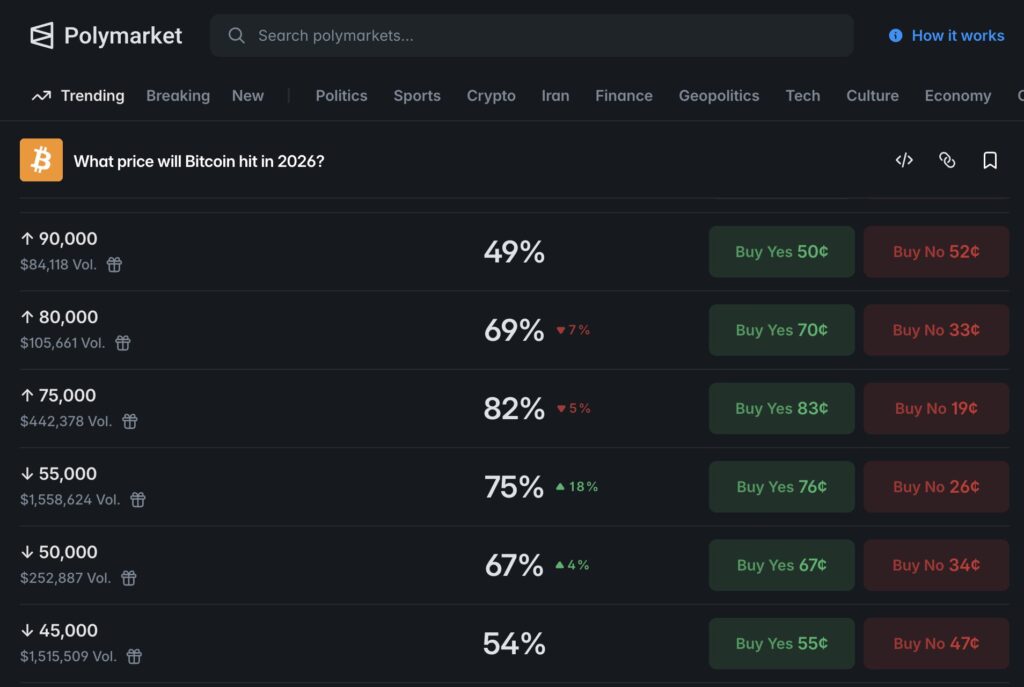Click the Bitcoin market thumbnail icon
1024x687 pixels.
click(x=40, y=160)
